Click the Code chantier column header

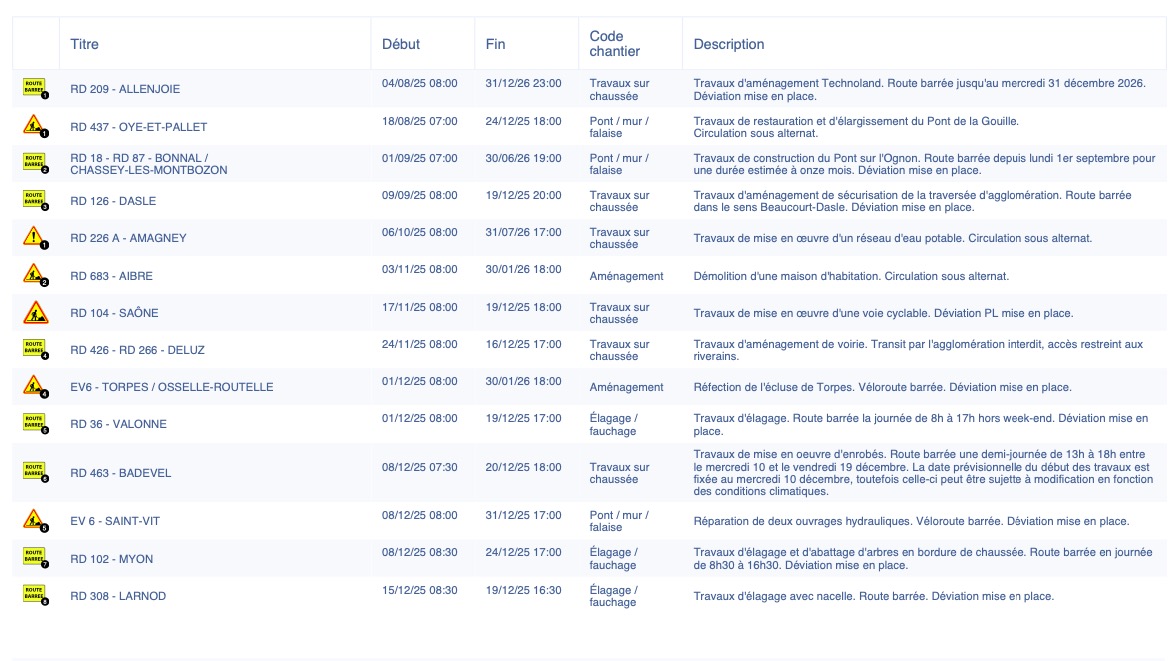[x=615, y=44]
